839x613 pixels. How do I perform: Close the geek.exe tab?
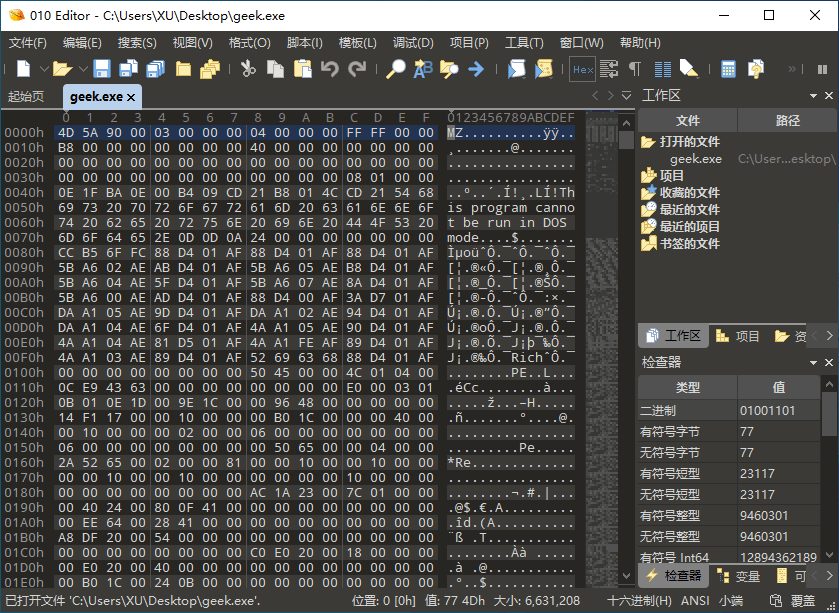[x=131, y=97]
